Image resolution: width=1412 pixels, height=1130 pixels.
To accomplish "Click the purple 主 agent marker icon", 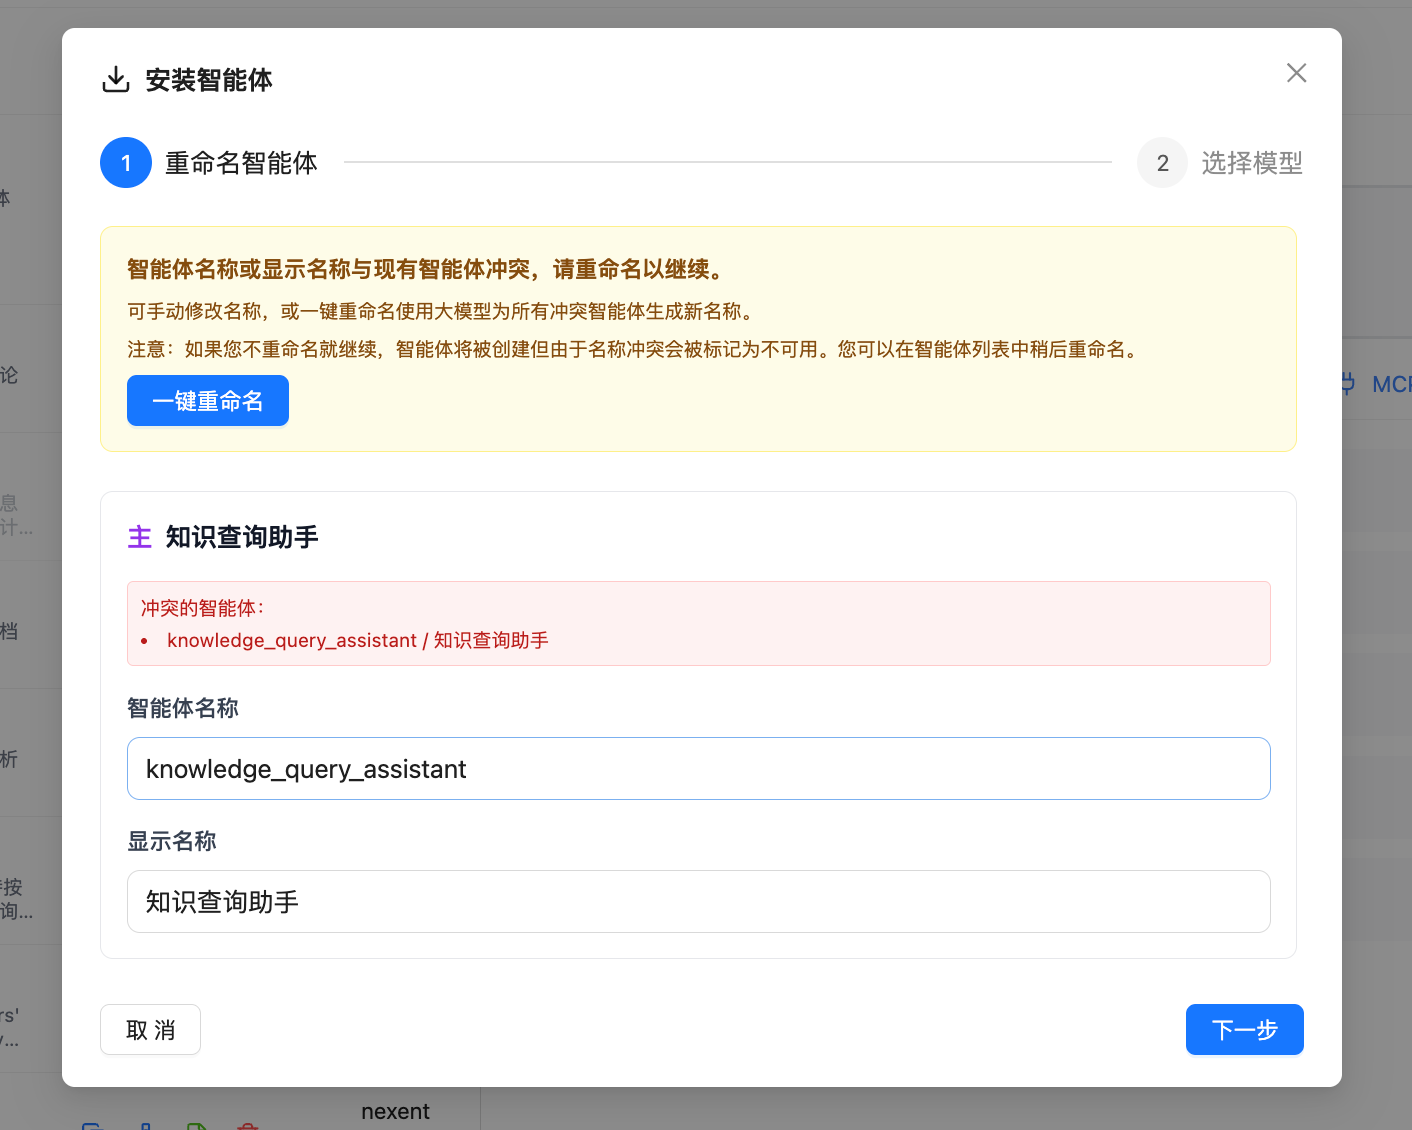I will click(140, 537).
